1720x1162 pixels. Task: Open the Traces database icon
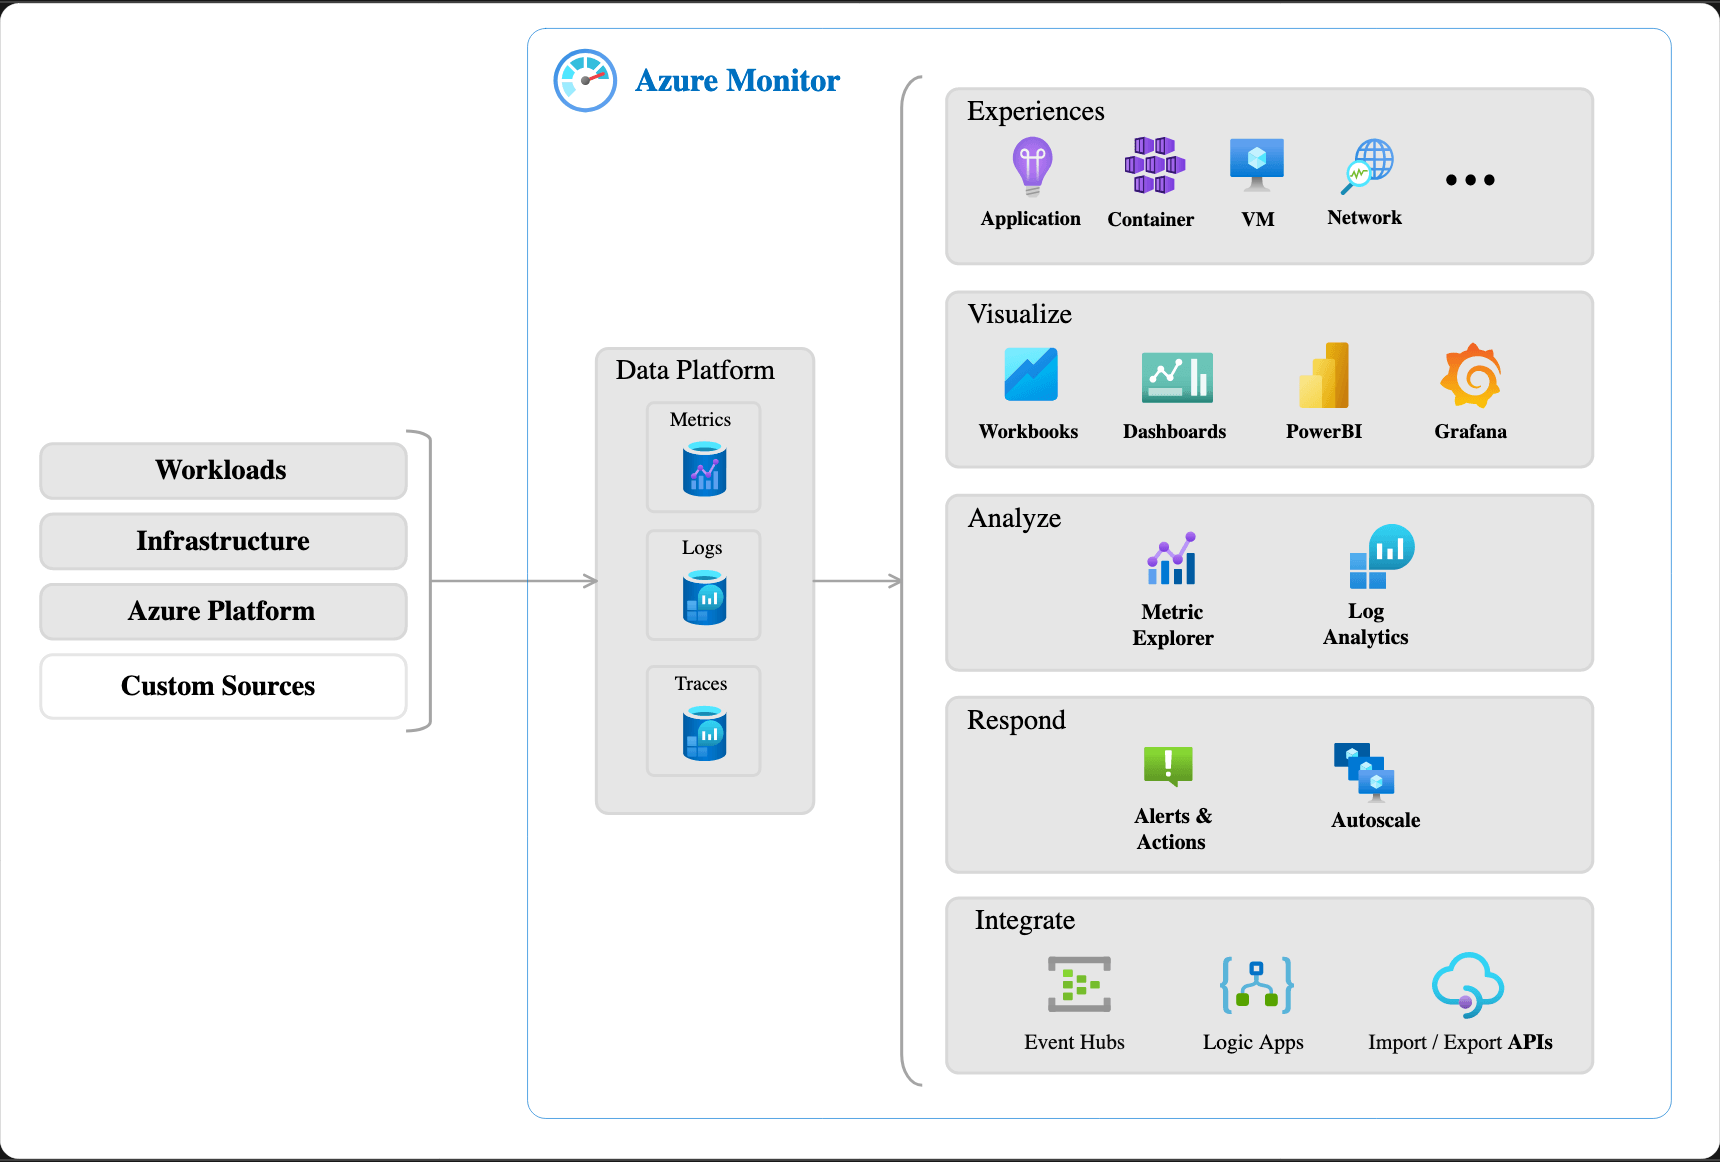[704, 733]
